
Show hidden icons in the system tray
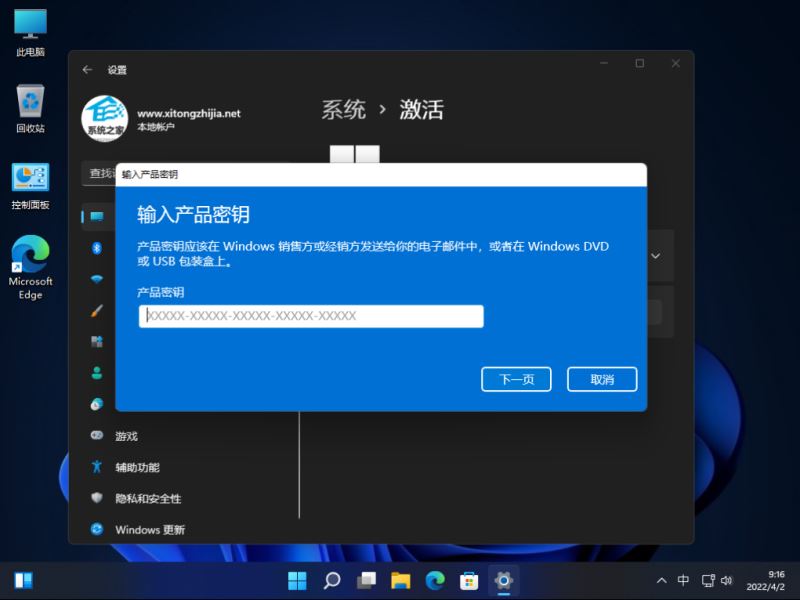[661, 580]
